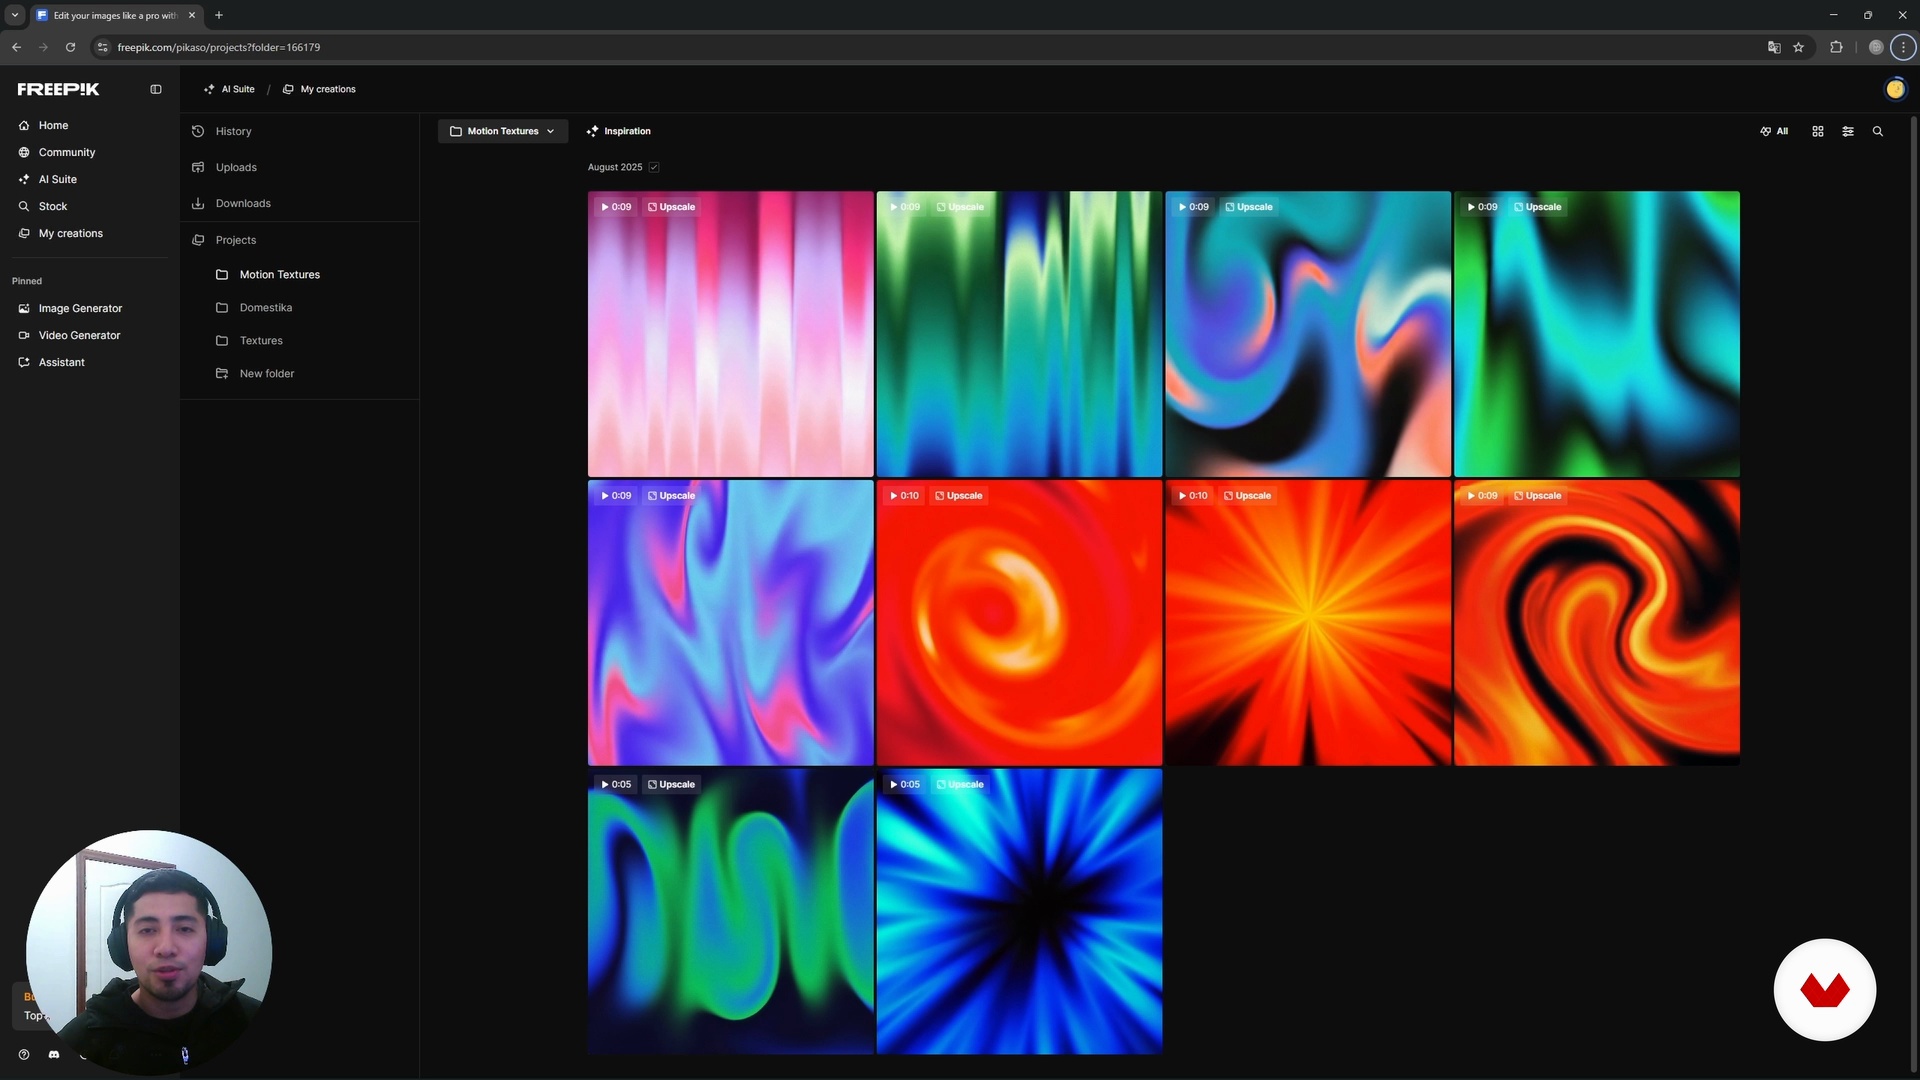The width and height of the screenshot is (1920, 1080).
Task: Open the Discord icon at bottom left
Action: [x=54, y=1054]
